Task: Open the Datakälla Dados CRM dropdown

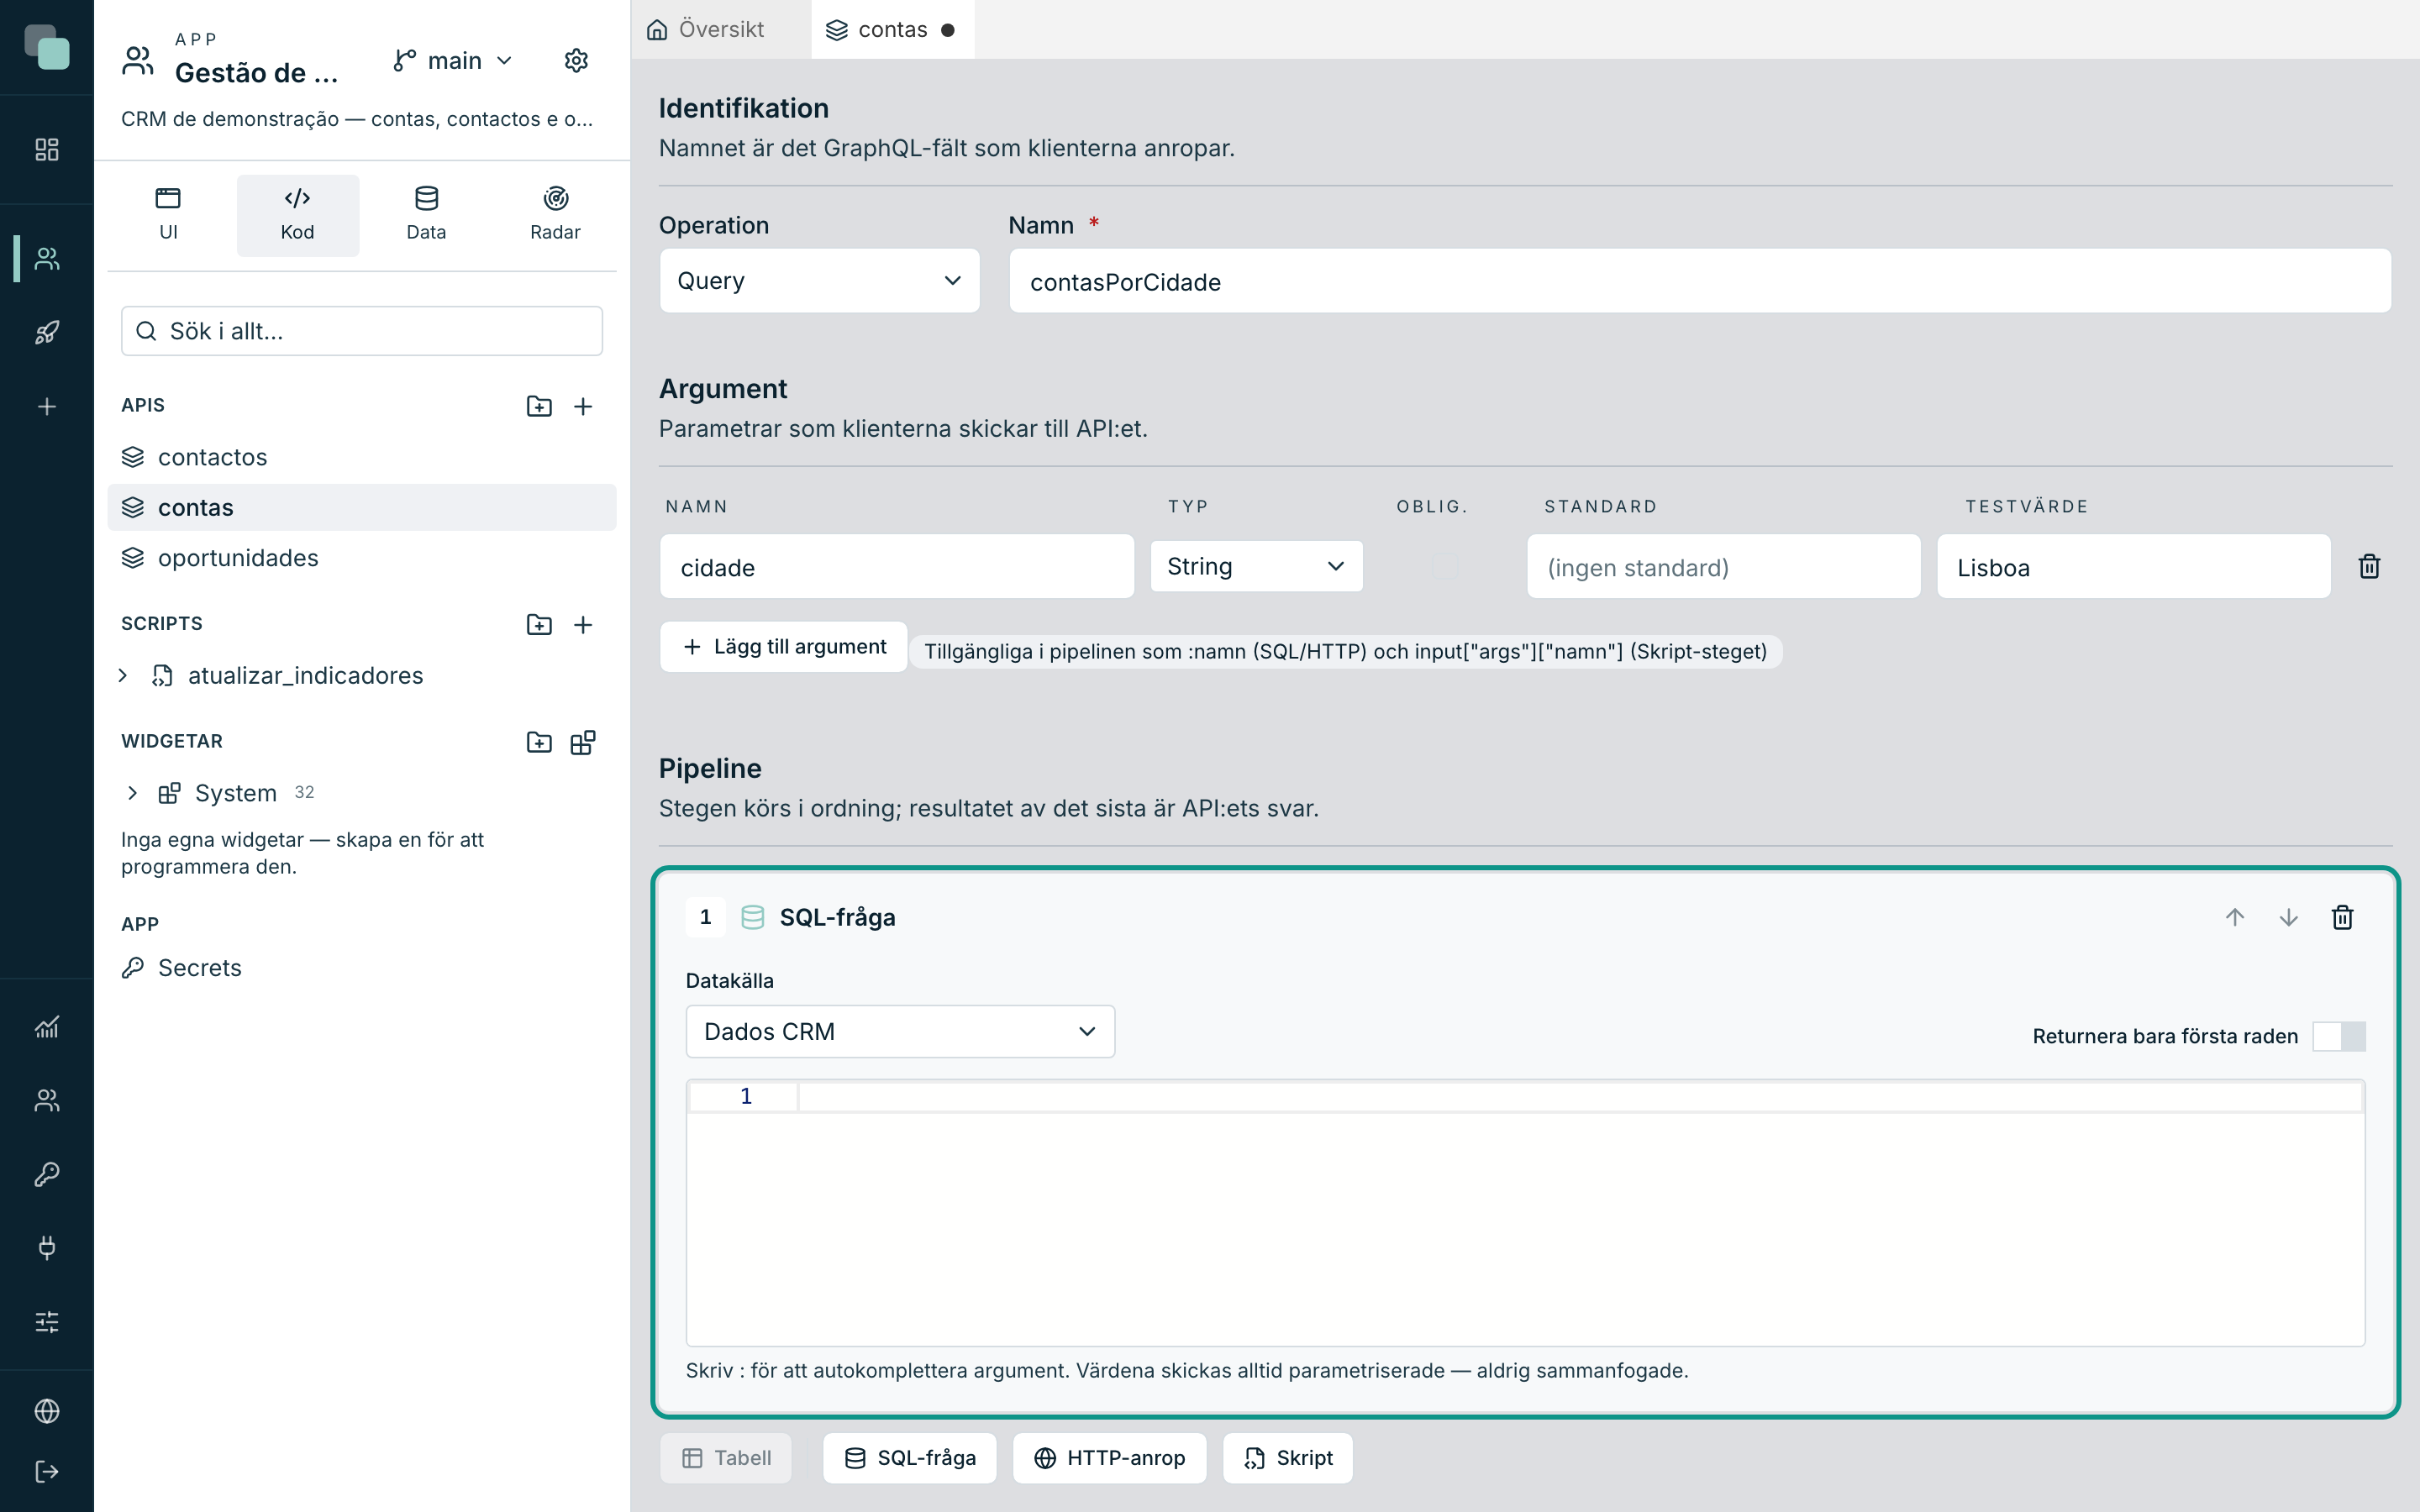Action: [900, 1032]
